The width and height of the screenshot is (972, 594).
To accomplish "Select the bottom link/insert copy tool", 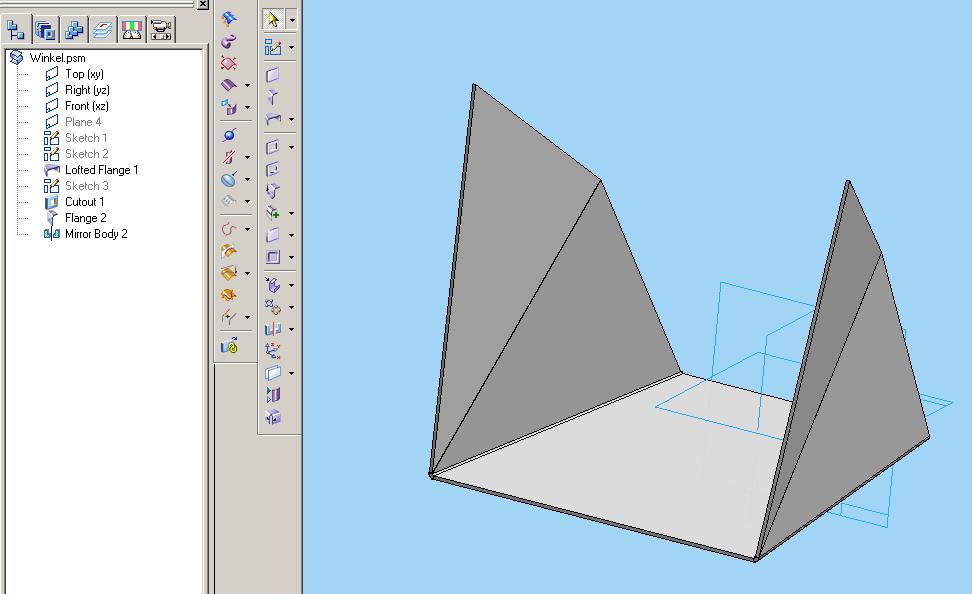I will [x=229, y=345].
